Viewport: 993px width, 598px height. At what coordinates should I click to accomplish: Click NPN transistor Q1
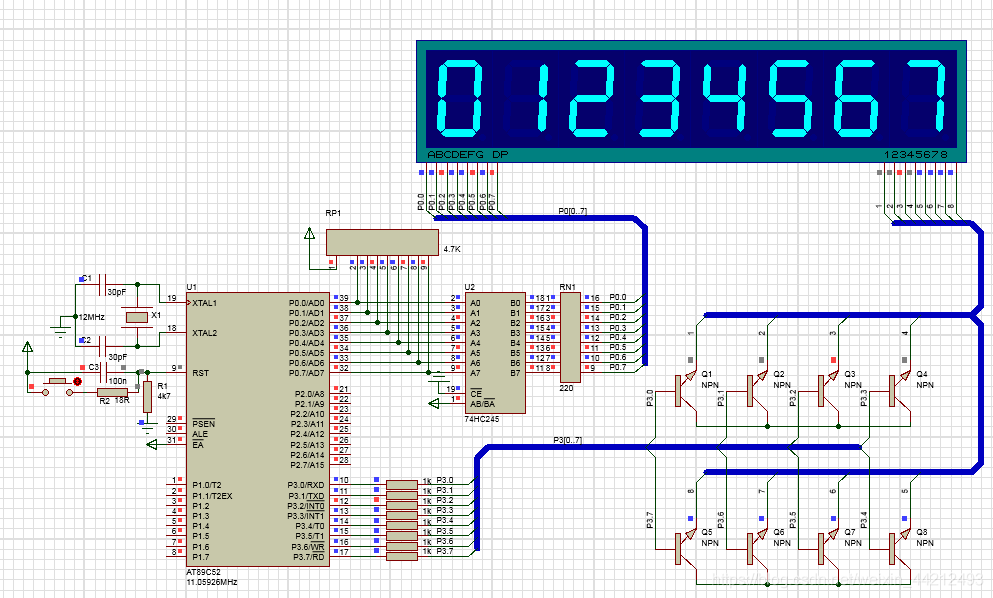coord(685,390)
